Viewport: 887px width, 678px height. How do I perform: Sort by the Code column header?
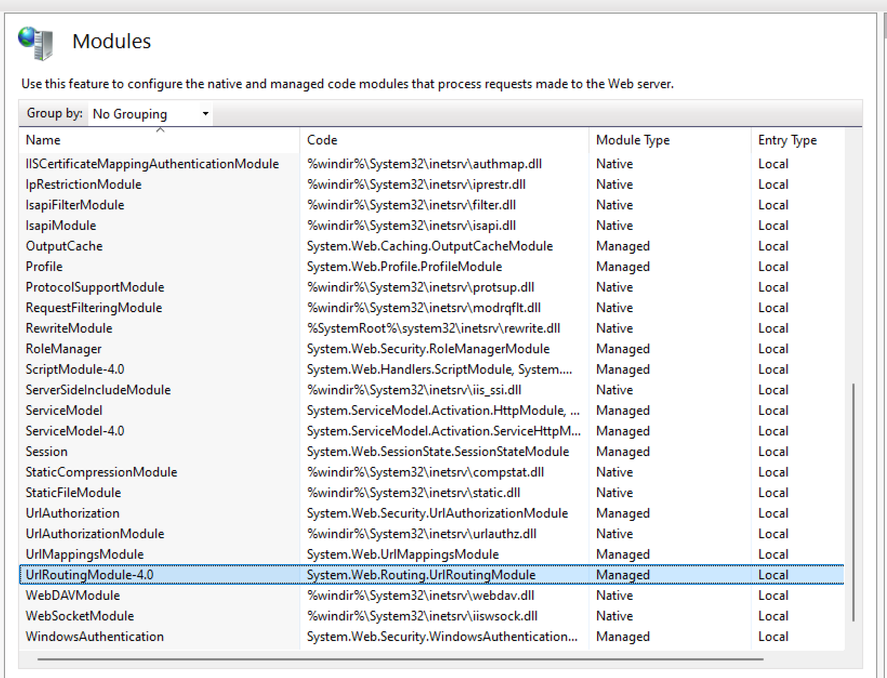point(444,140)
